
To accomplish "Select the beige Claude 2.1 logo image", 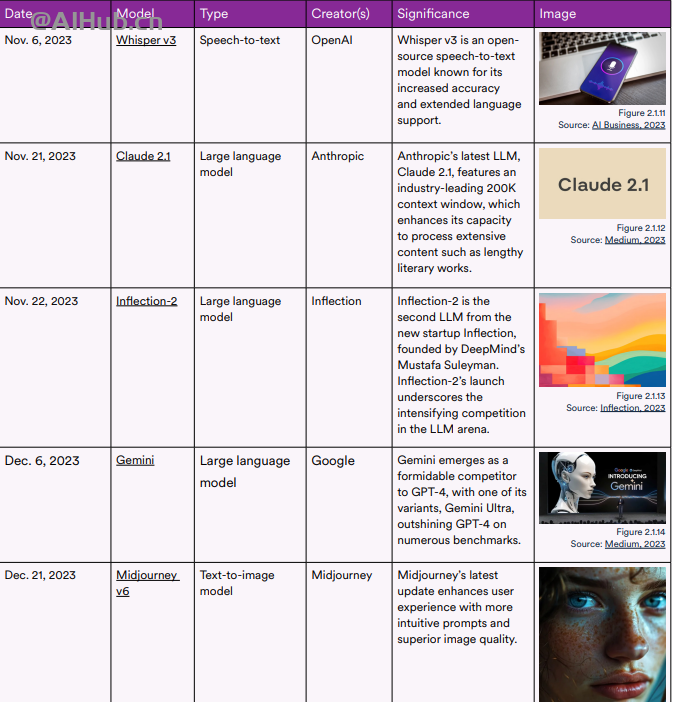I will click(x=602, y=184).
